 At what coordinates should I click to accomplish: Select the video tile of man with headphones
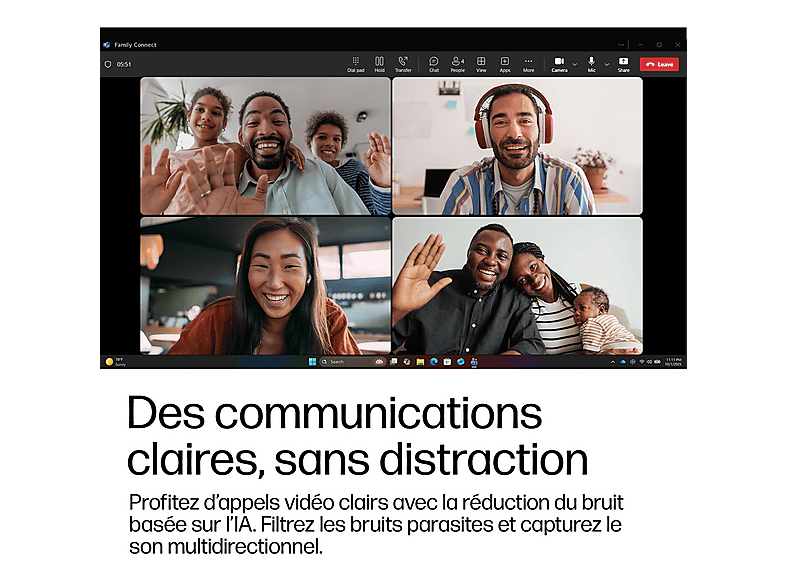click(x=517, y=146)
